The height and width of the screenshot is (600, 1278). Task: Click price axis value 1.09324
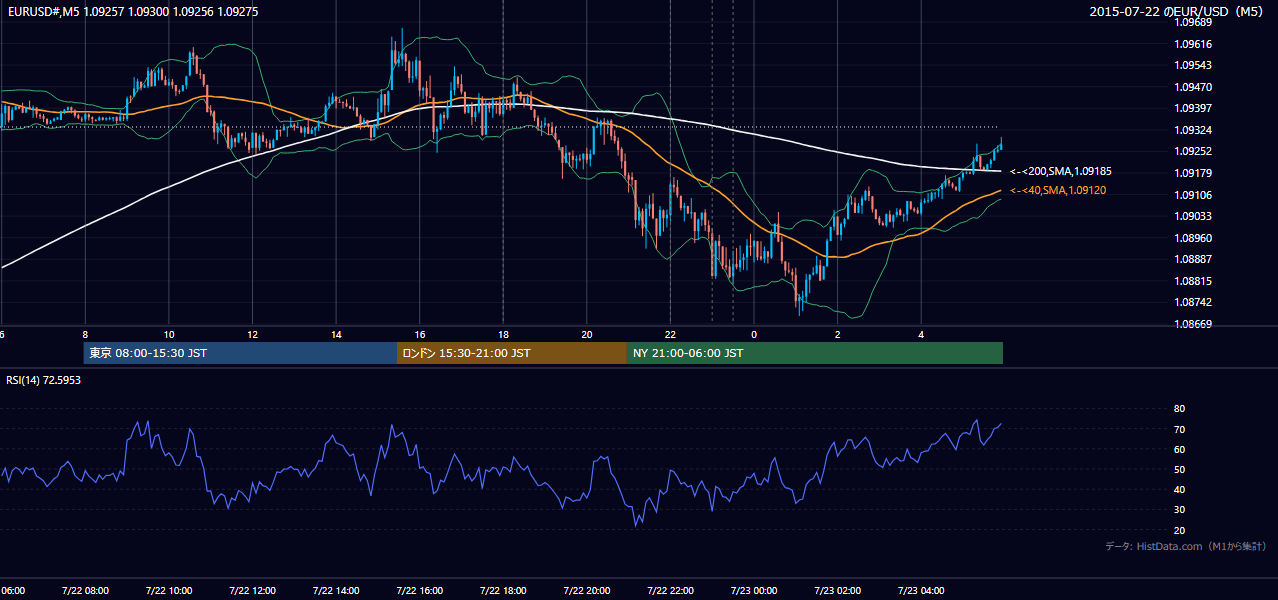point(1193,130)
